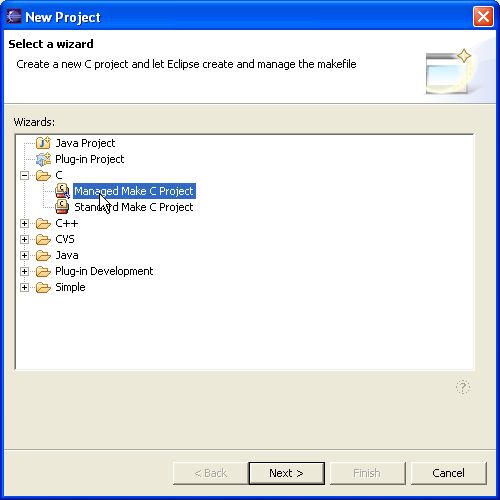Click the open C folder icon
This screenshot has height=500, width=500.
point(43,175)
